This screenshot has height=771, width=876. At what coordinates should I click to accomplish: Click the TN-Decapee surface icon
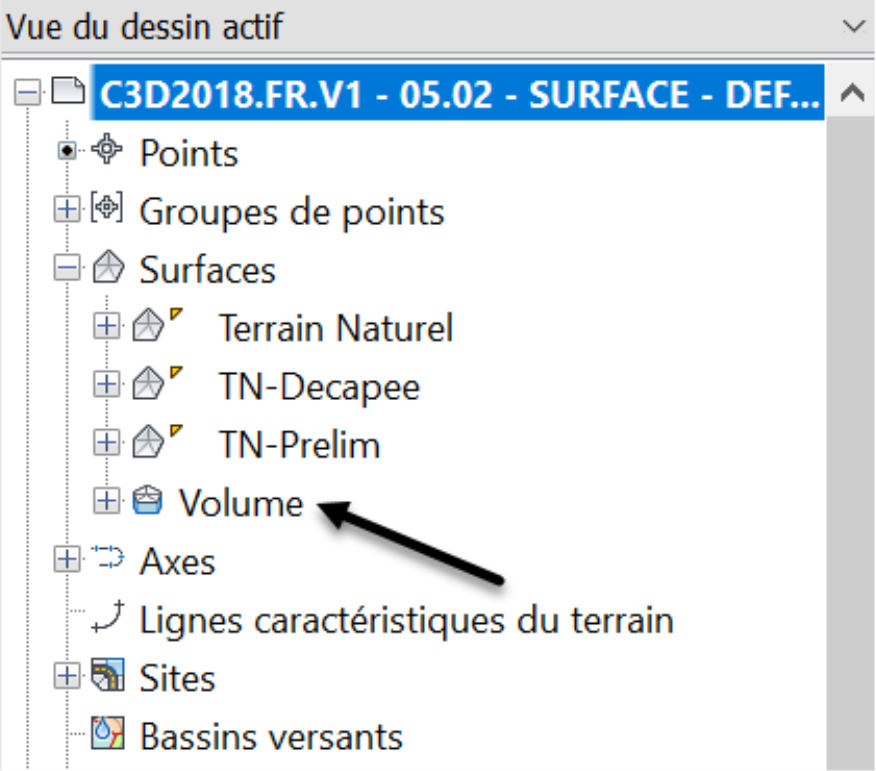pos(148,383)
